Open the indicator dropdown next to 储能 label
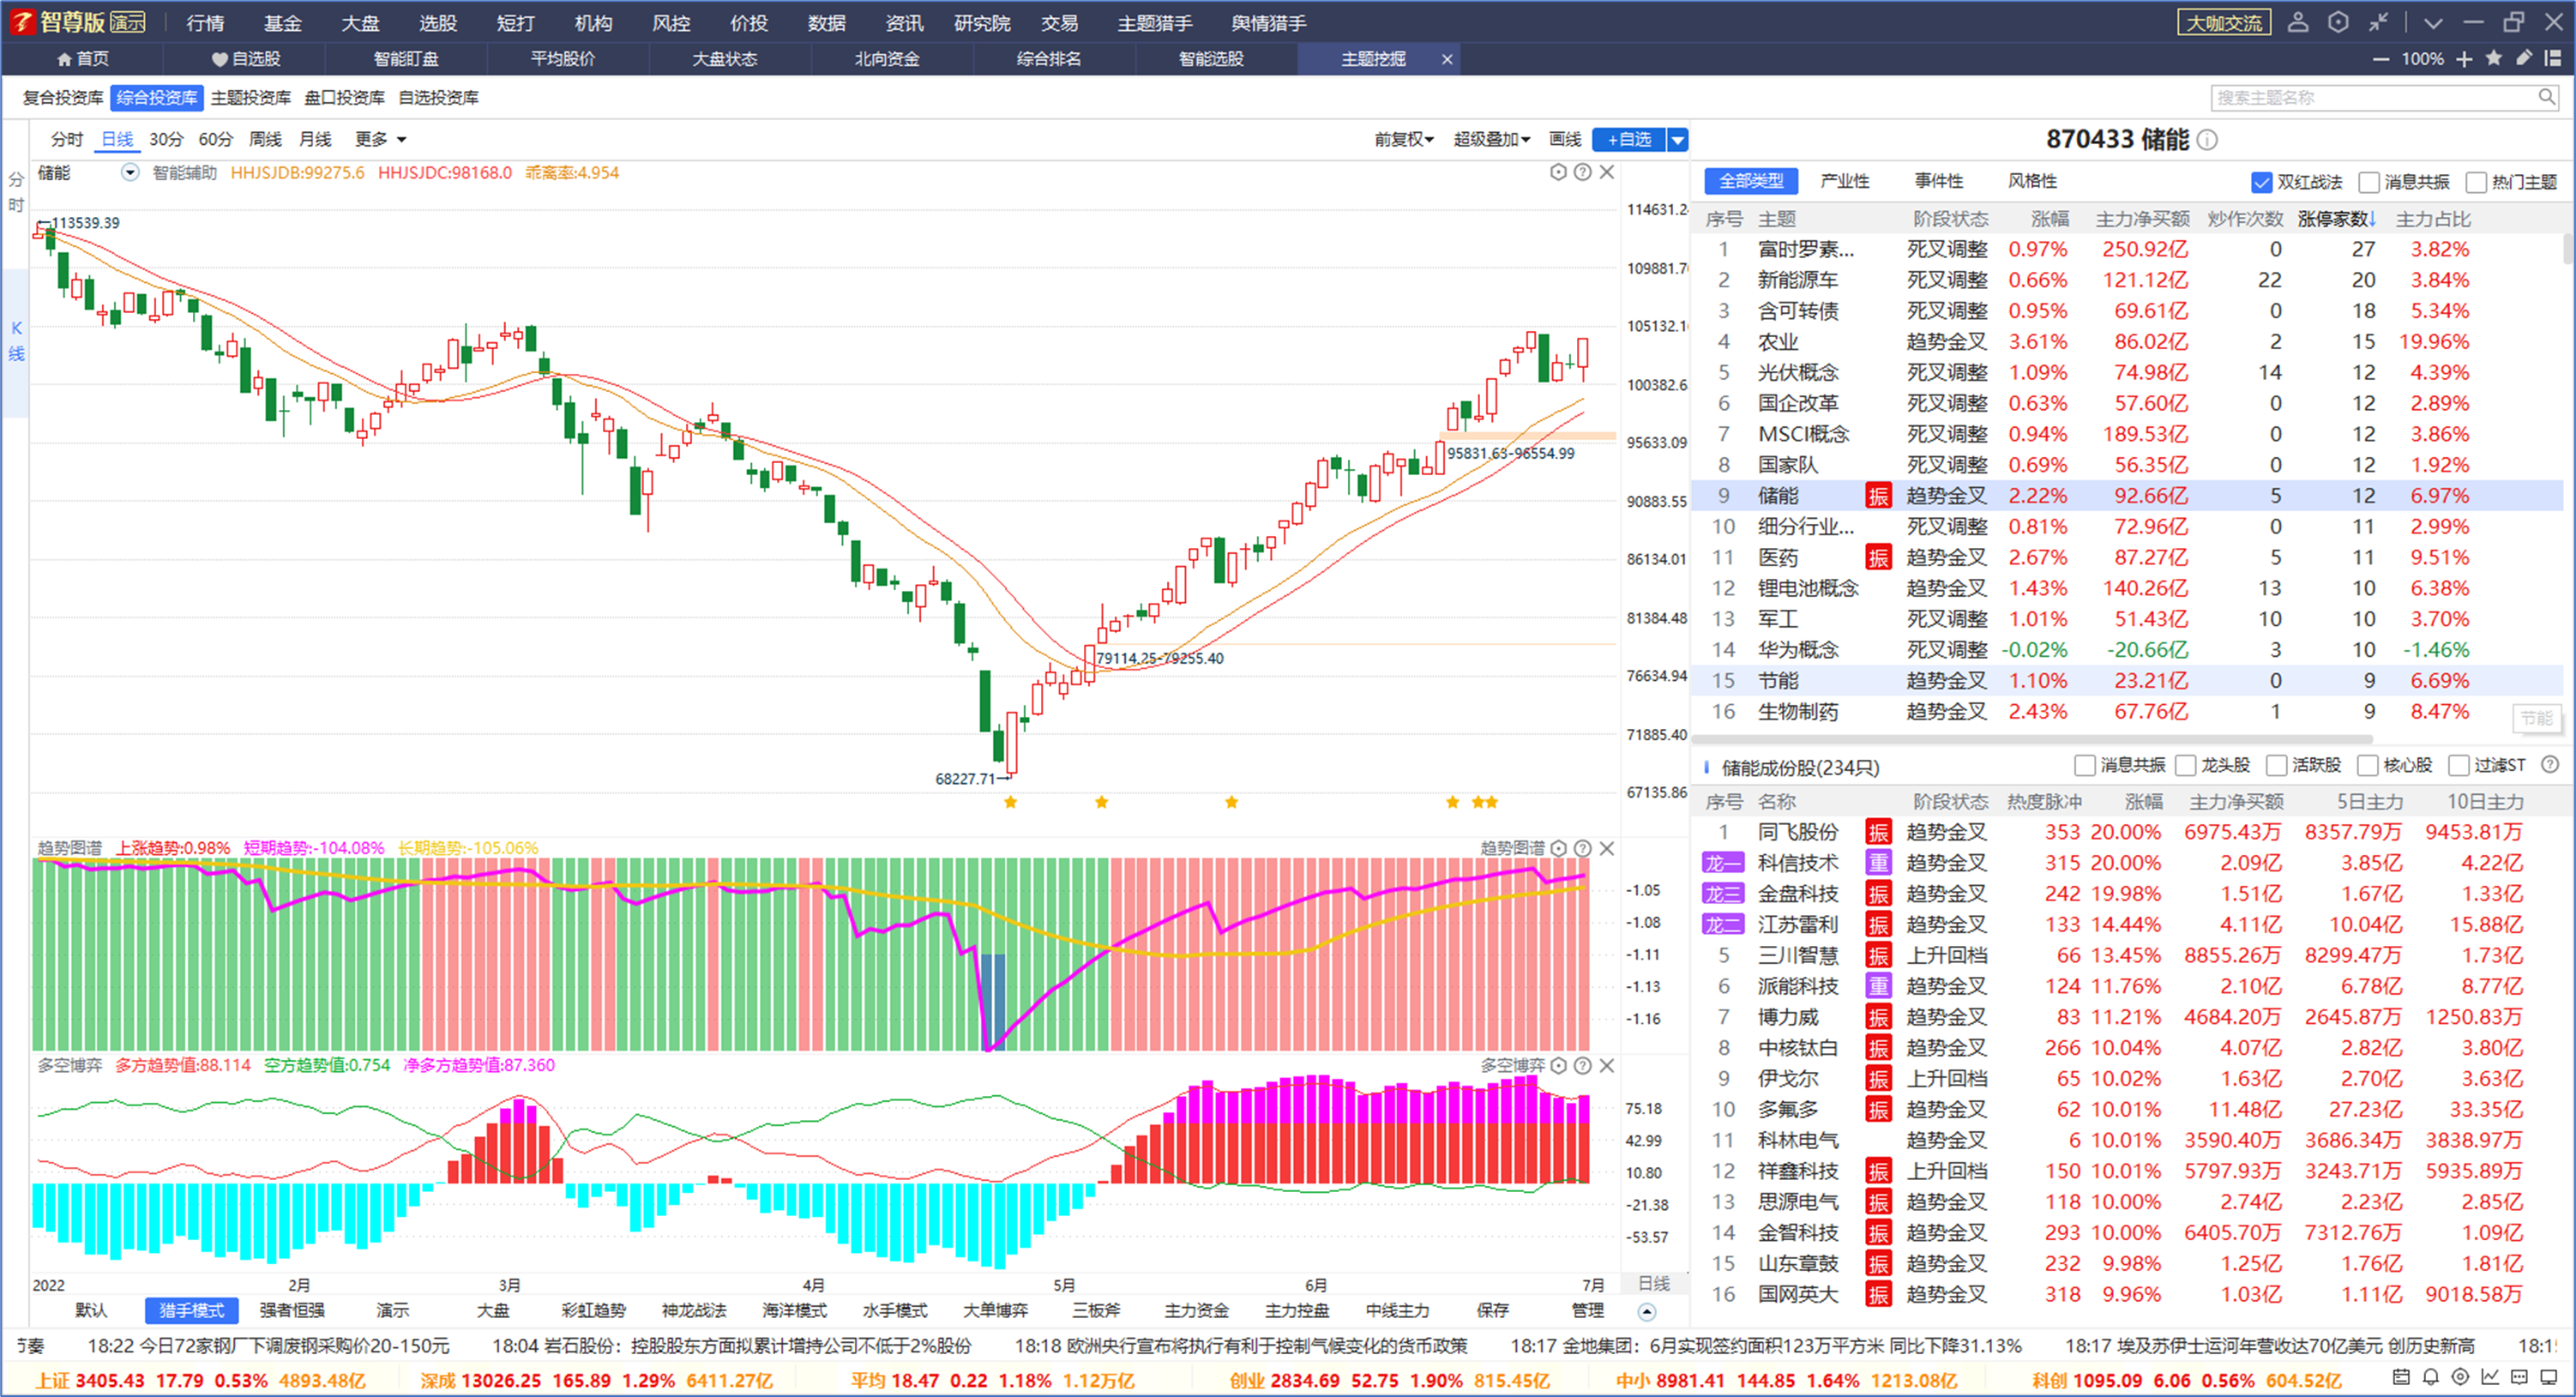 click(x=130, y=172)
